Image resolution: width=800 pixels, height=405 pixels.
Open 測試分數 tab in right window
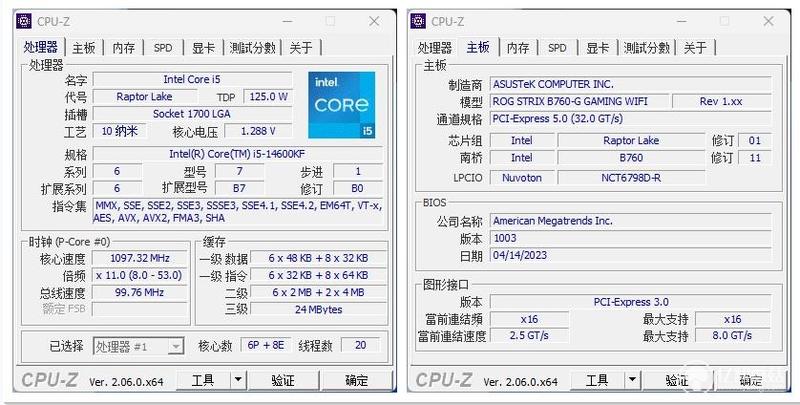tap(647, 48)
